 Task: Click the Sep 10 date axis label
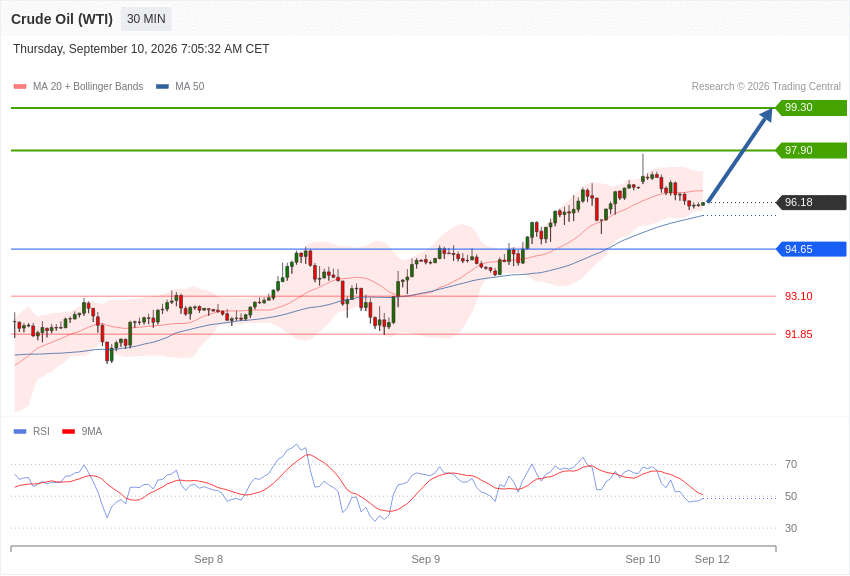[643, 559]
